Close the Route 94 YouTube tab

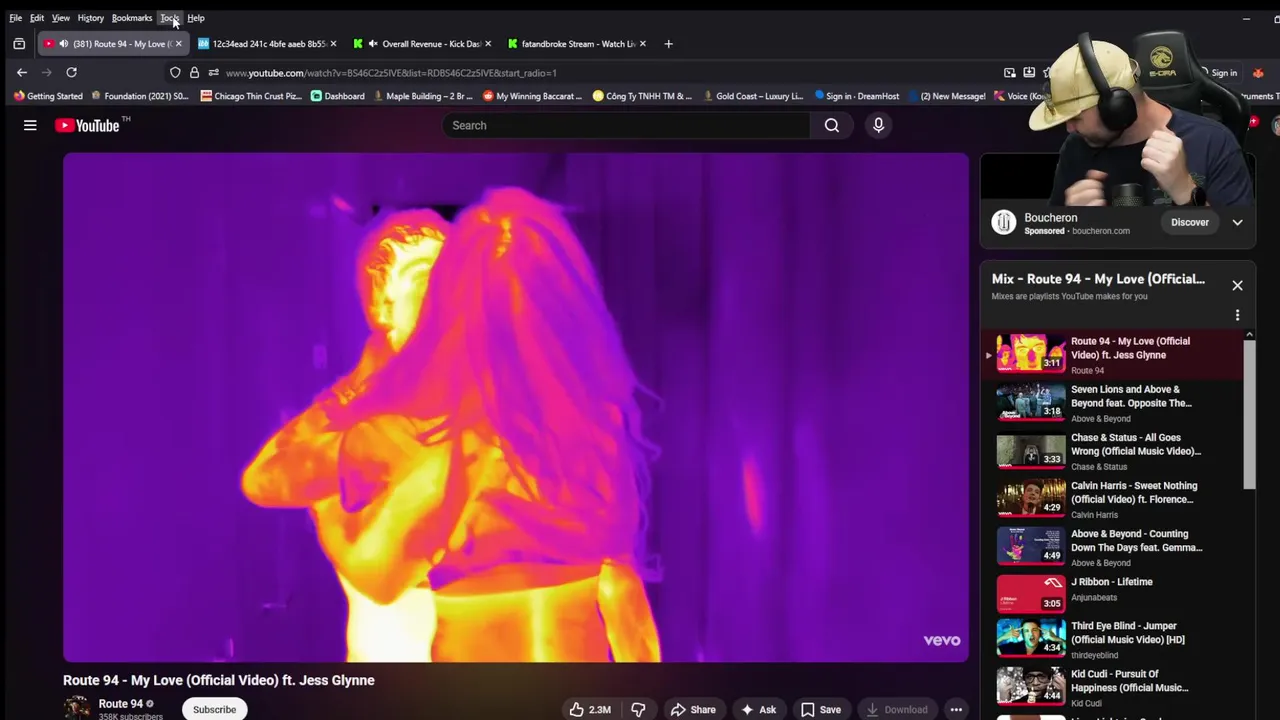(178, 44)
